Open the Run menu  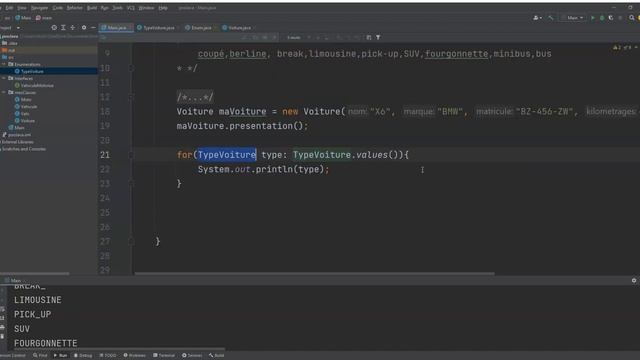pos(104,8)
